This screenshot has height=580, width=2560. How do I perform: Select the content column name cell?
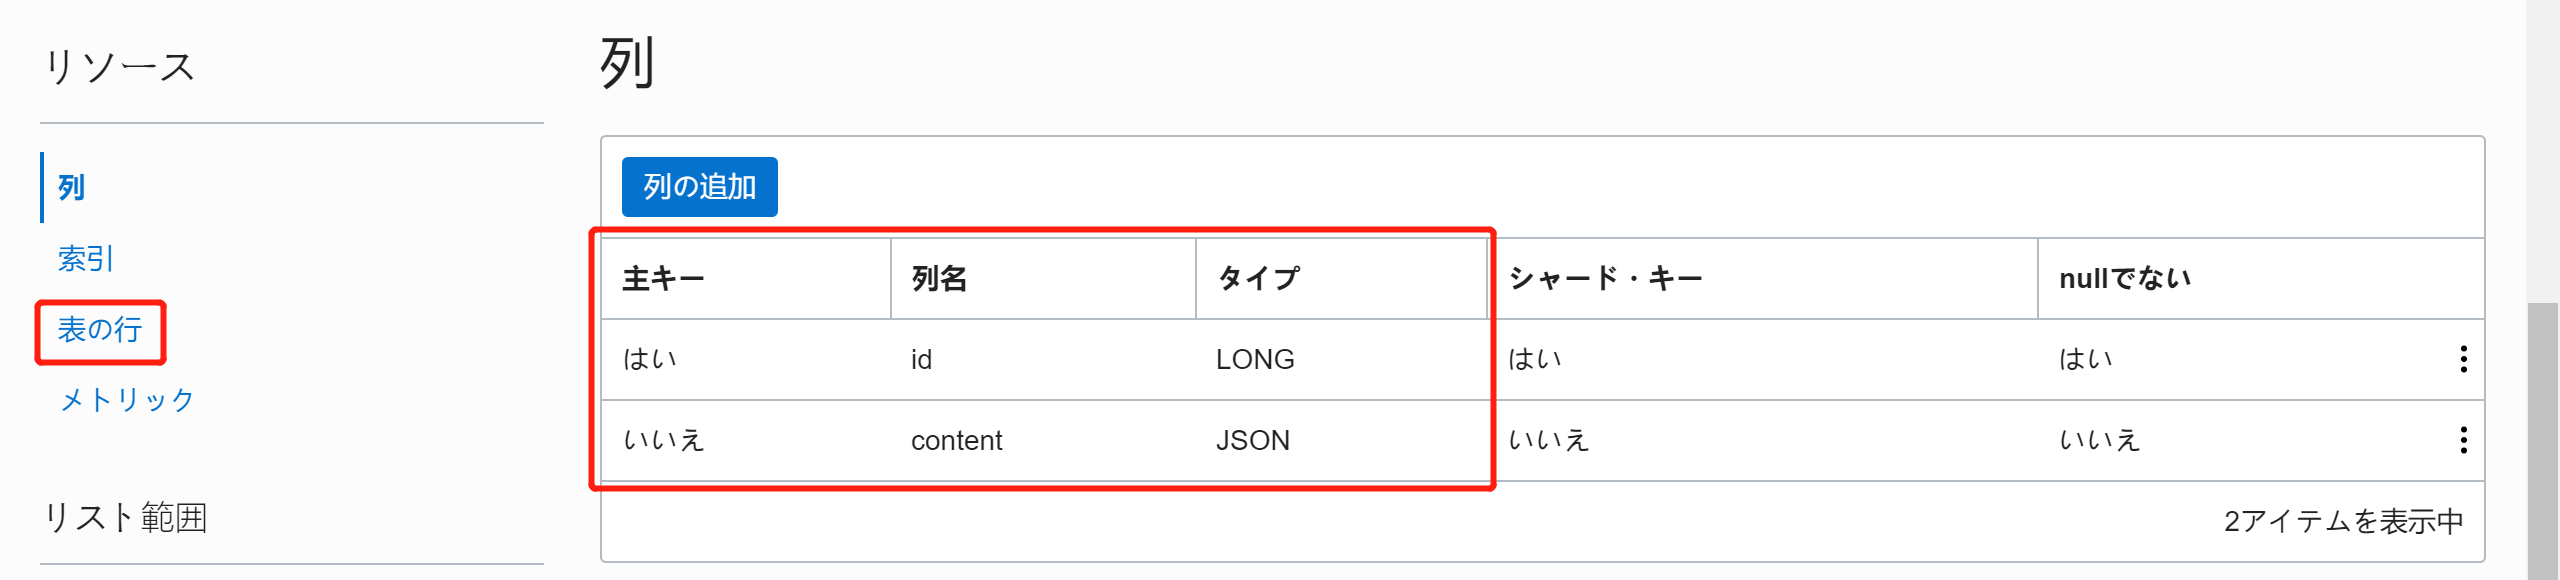point(956,441)
